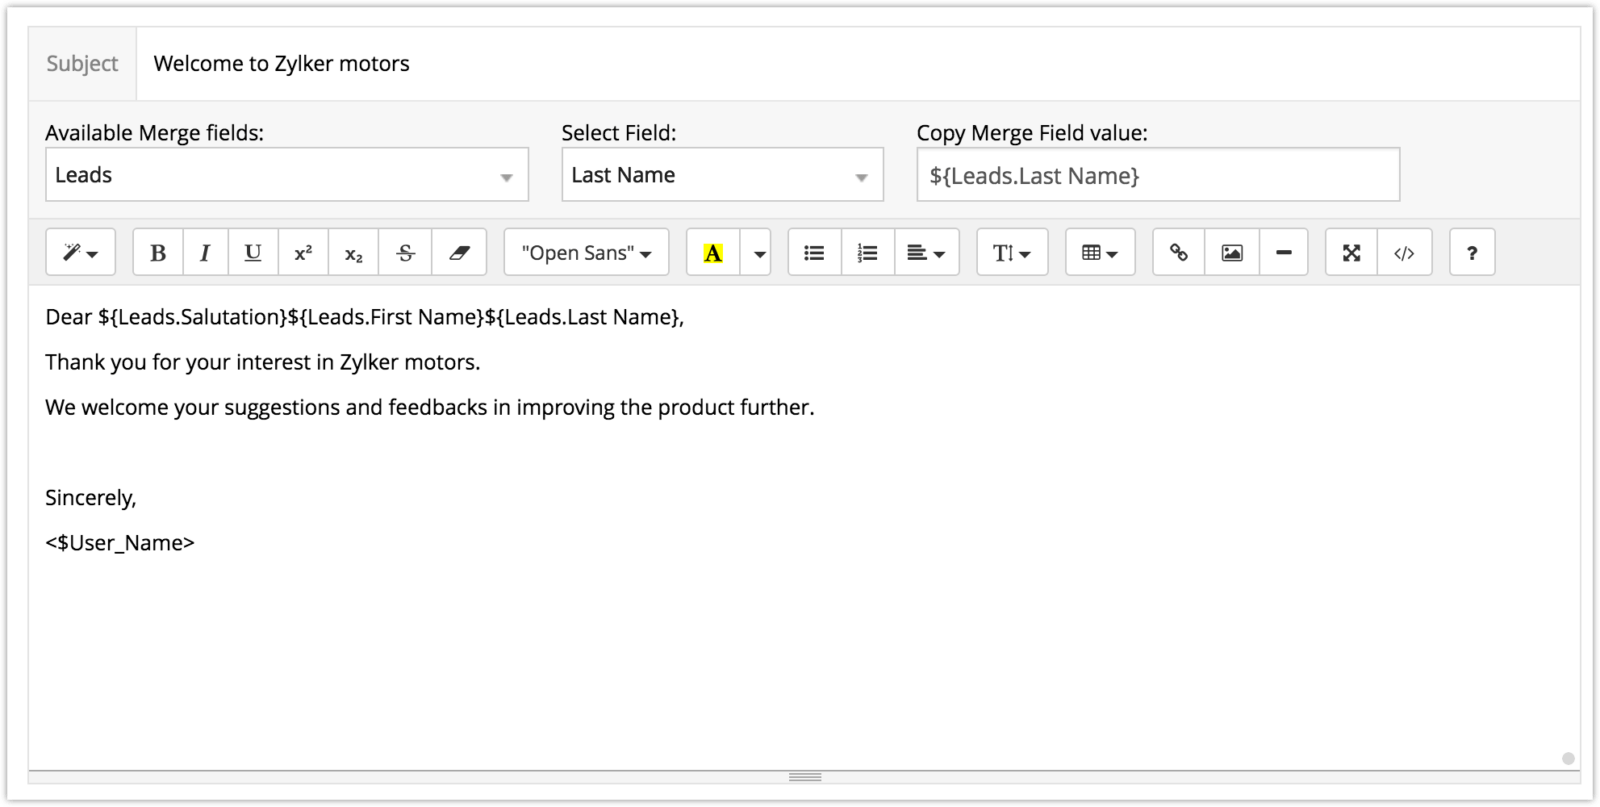This screenshot has height=807, width=1600.
Task: Apply superscript formatting
Action: 303,253
